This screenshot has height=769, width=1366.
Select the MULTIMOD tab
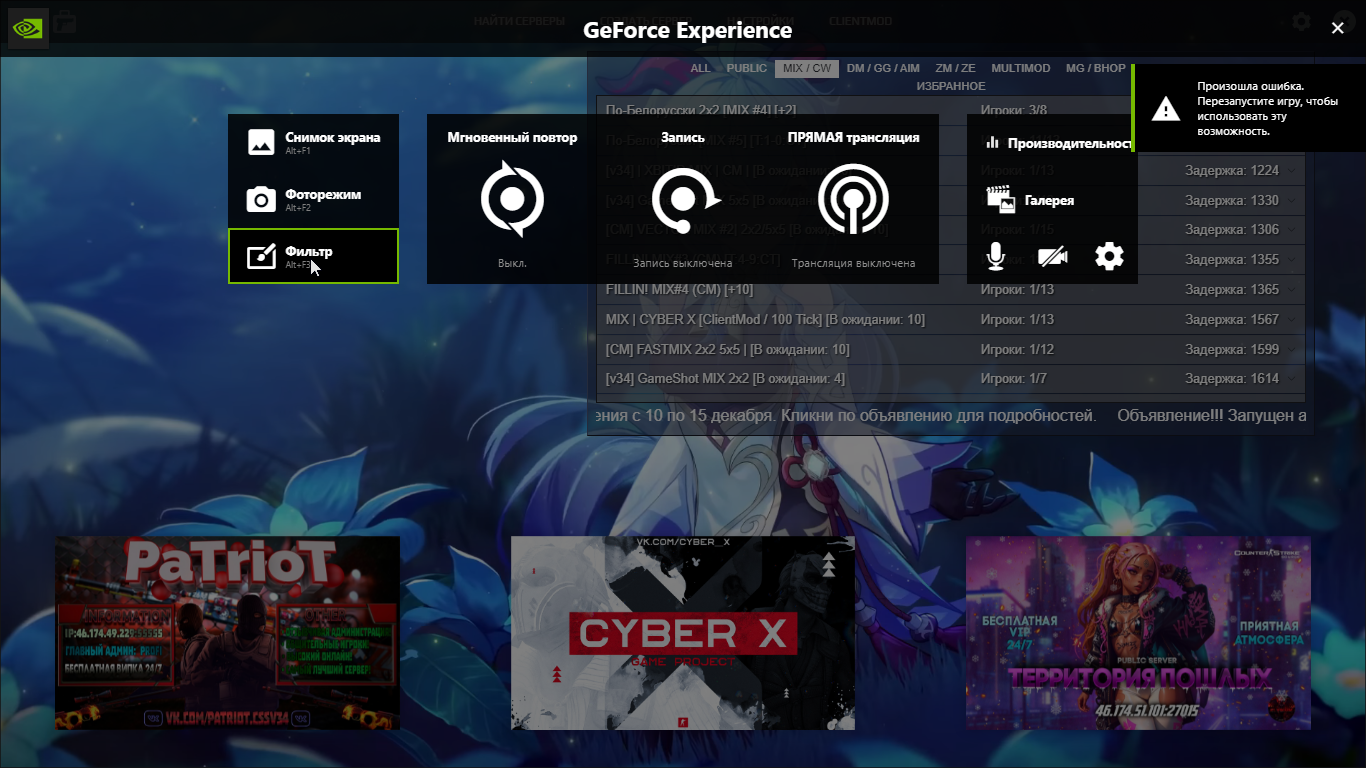tap(1021, 68)
